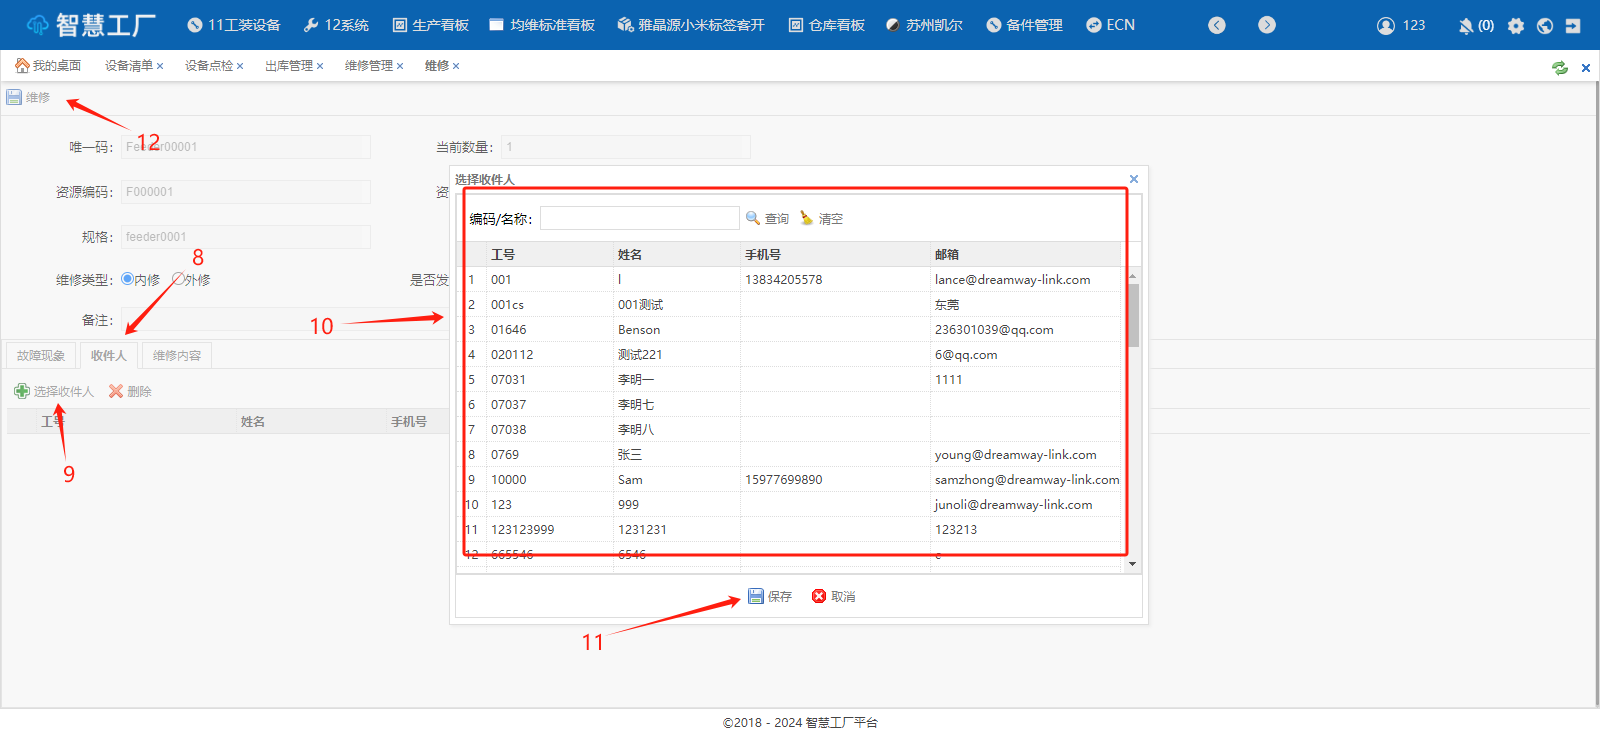This screenshot has width=1600, height=739.
Task: Click the notification bell icon
Action: pyautogui.click(x=1466, y=26)
